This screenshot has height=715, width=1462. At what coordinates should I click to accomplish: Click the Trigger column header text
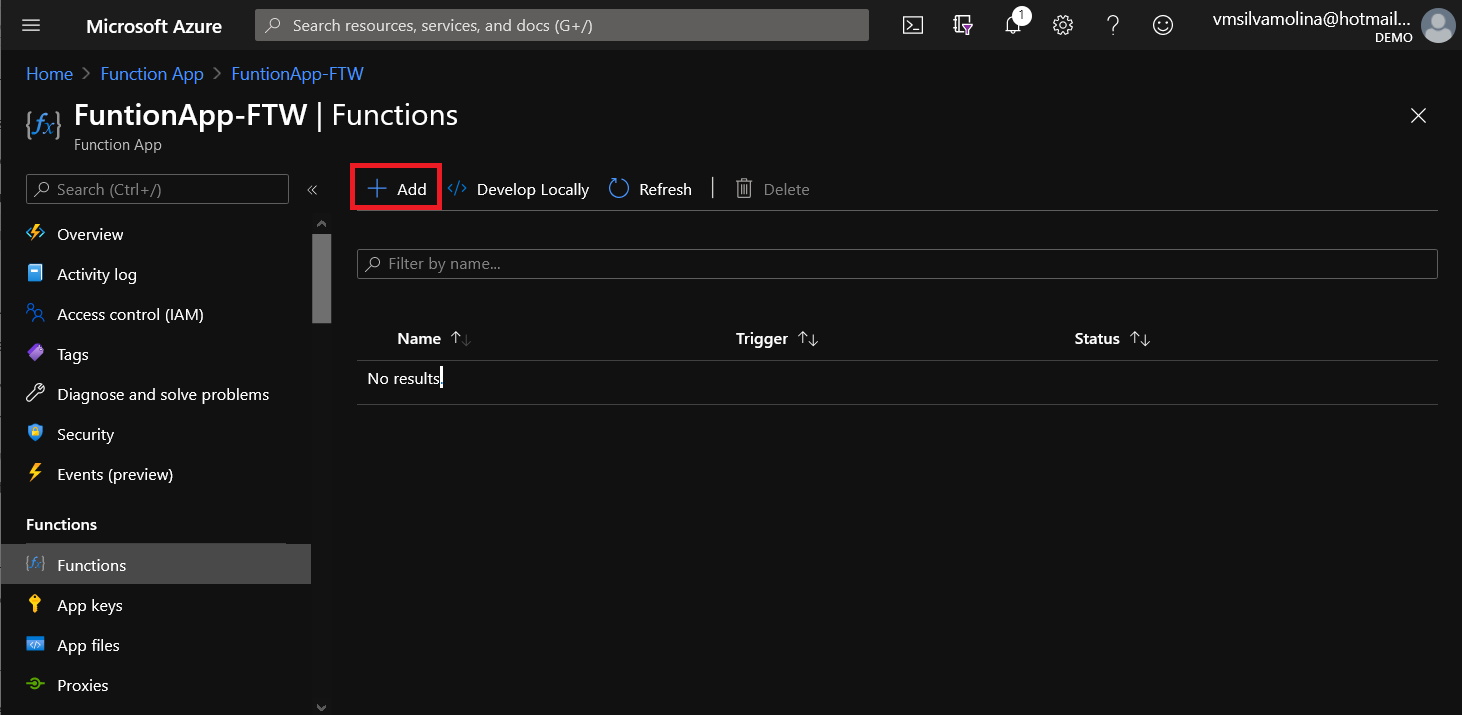[762, 339]
